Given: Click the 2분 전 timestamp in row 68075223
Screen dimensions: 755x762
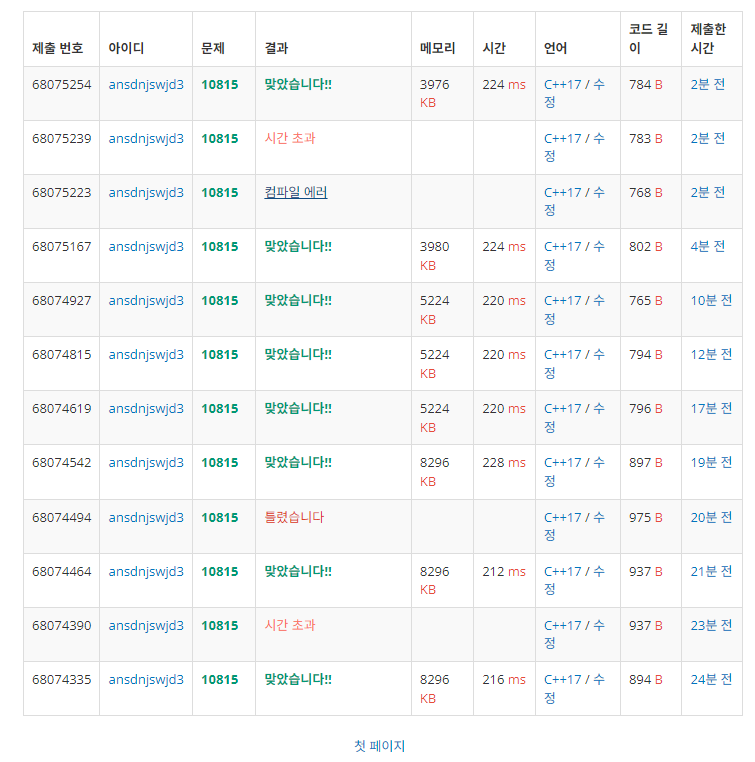Looking at the screenshot, I should tap(707, 192).
